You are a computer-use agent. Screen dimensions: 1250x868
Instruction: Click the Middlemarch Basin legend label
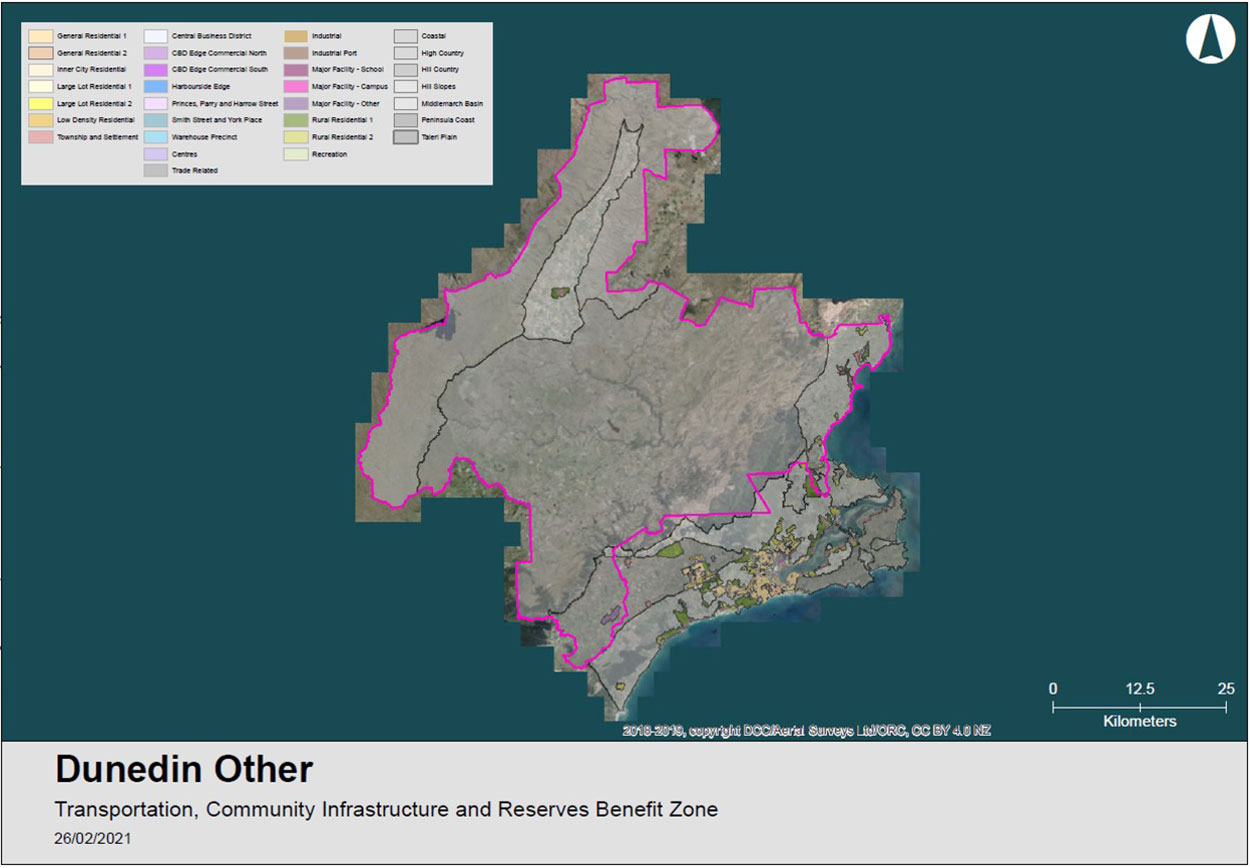coord(452,103)
